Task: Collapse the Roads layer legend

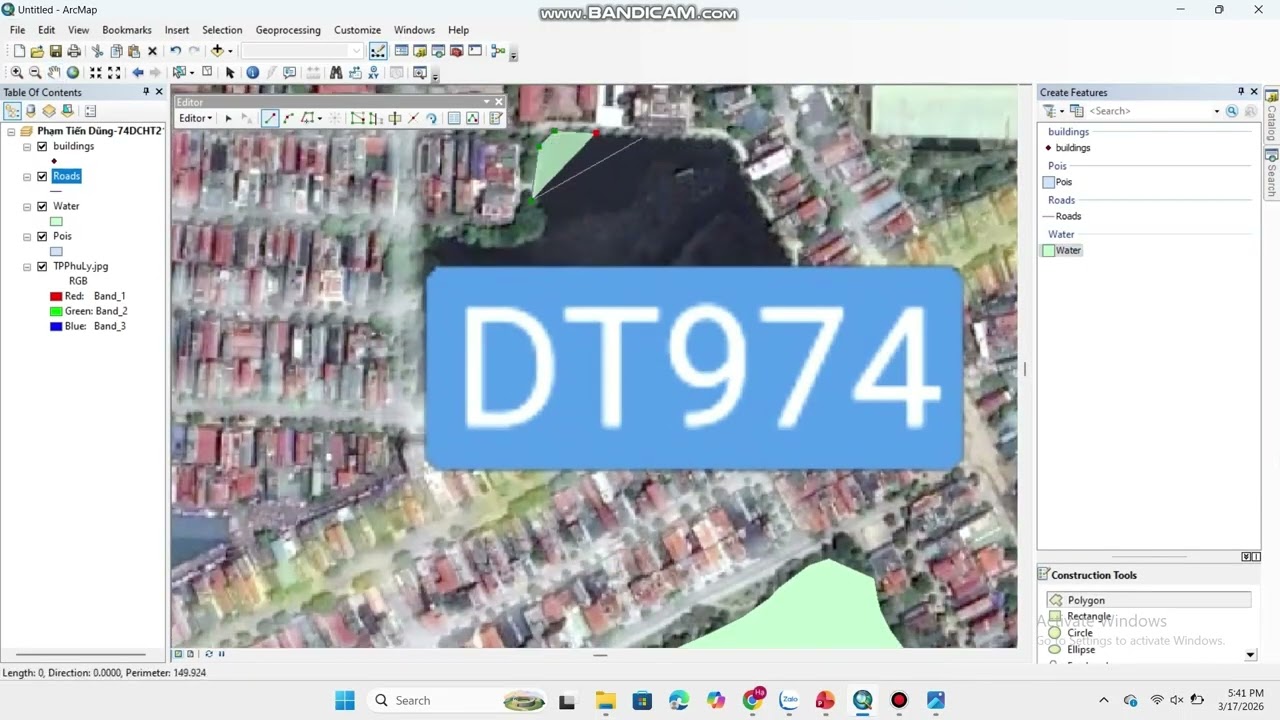Action: [27, 176]
